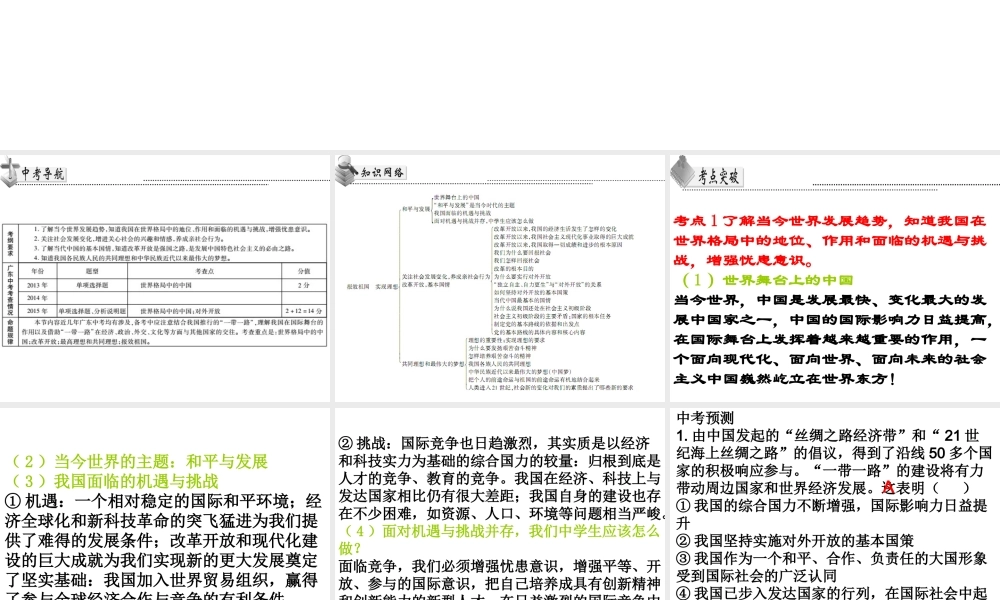
Task: Click the 考点突破 header icon
Action: (682, 171)
